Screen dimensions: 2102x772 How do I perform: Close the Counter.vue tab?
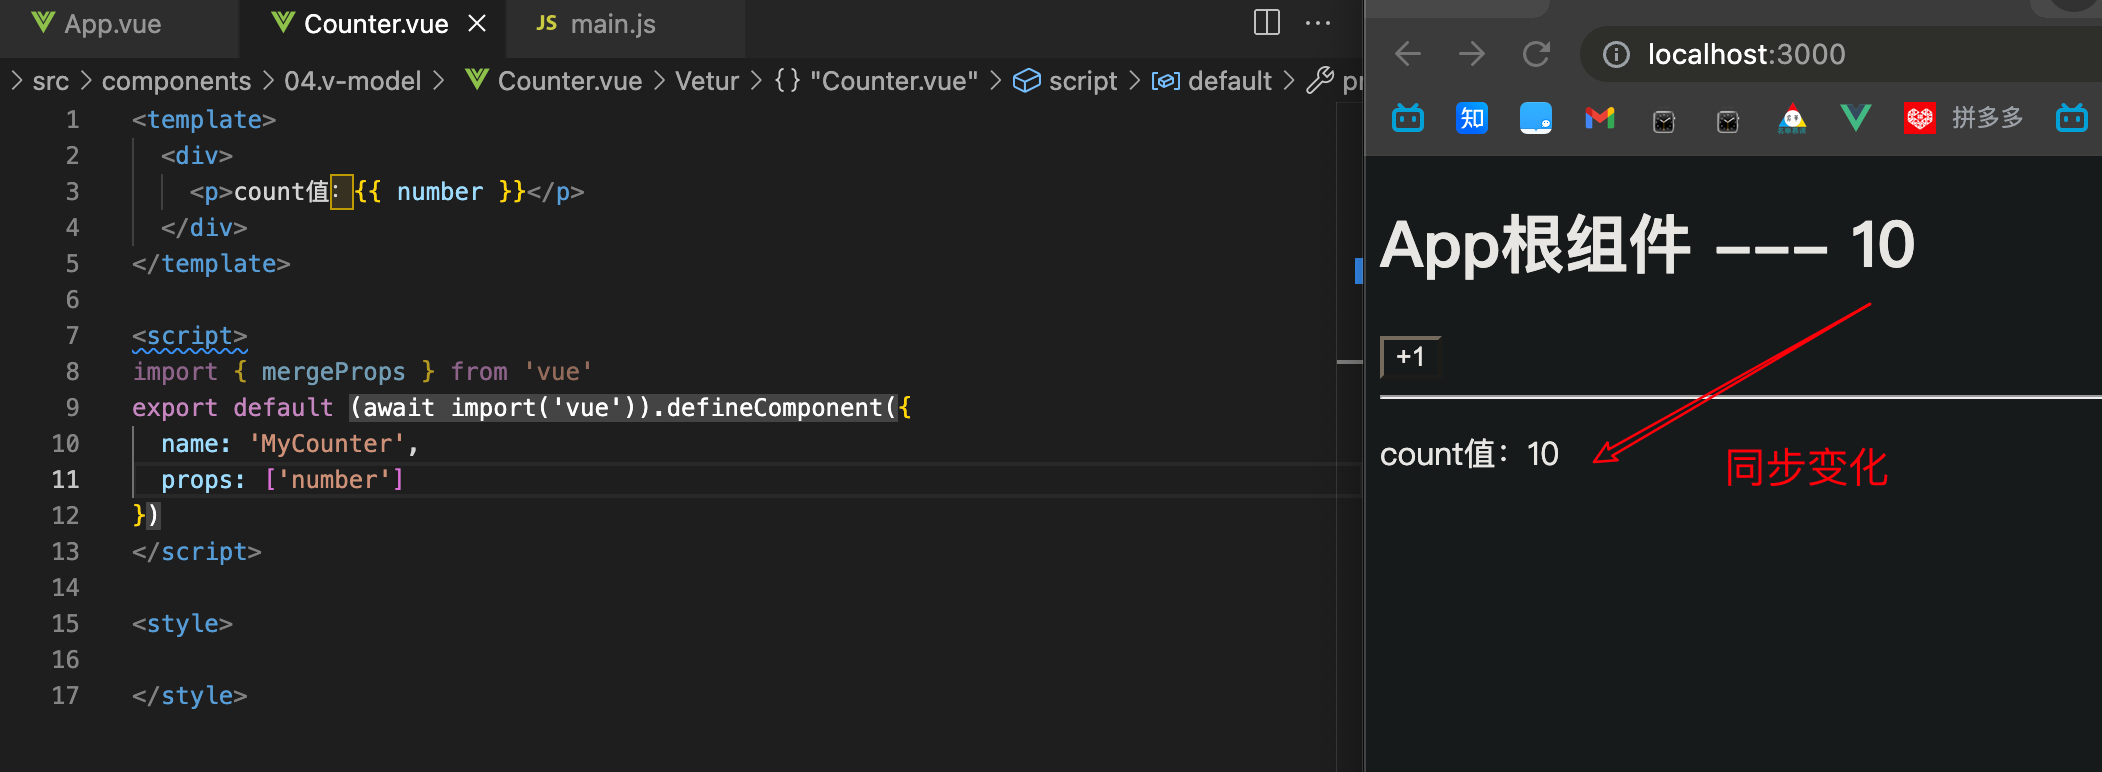pos(478,23)
